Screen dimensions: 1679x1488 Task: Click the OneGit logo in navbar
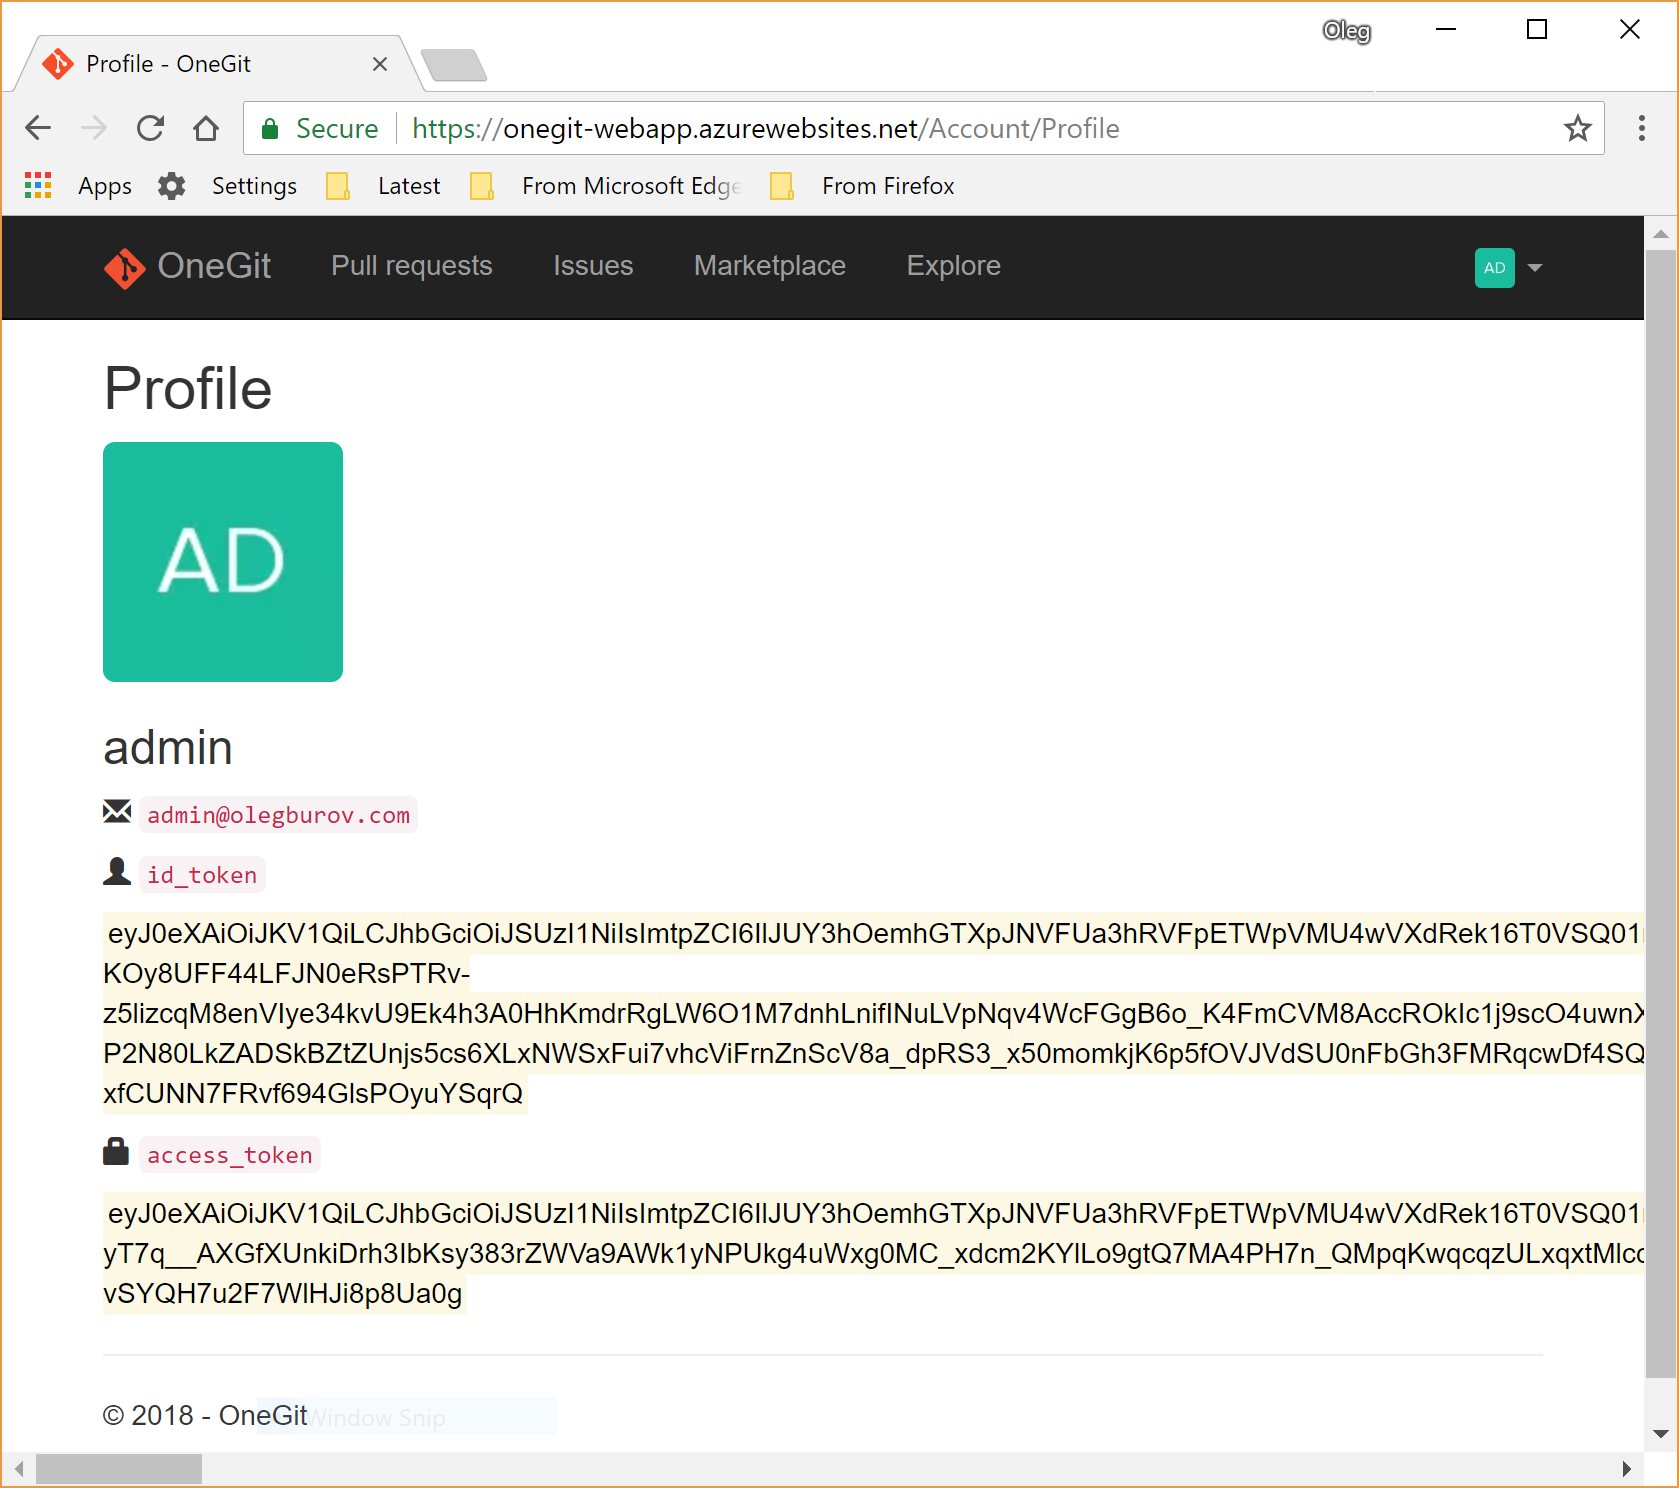click(188, 267)
